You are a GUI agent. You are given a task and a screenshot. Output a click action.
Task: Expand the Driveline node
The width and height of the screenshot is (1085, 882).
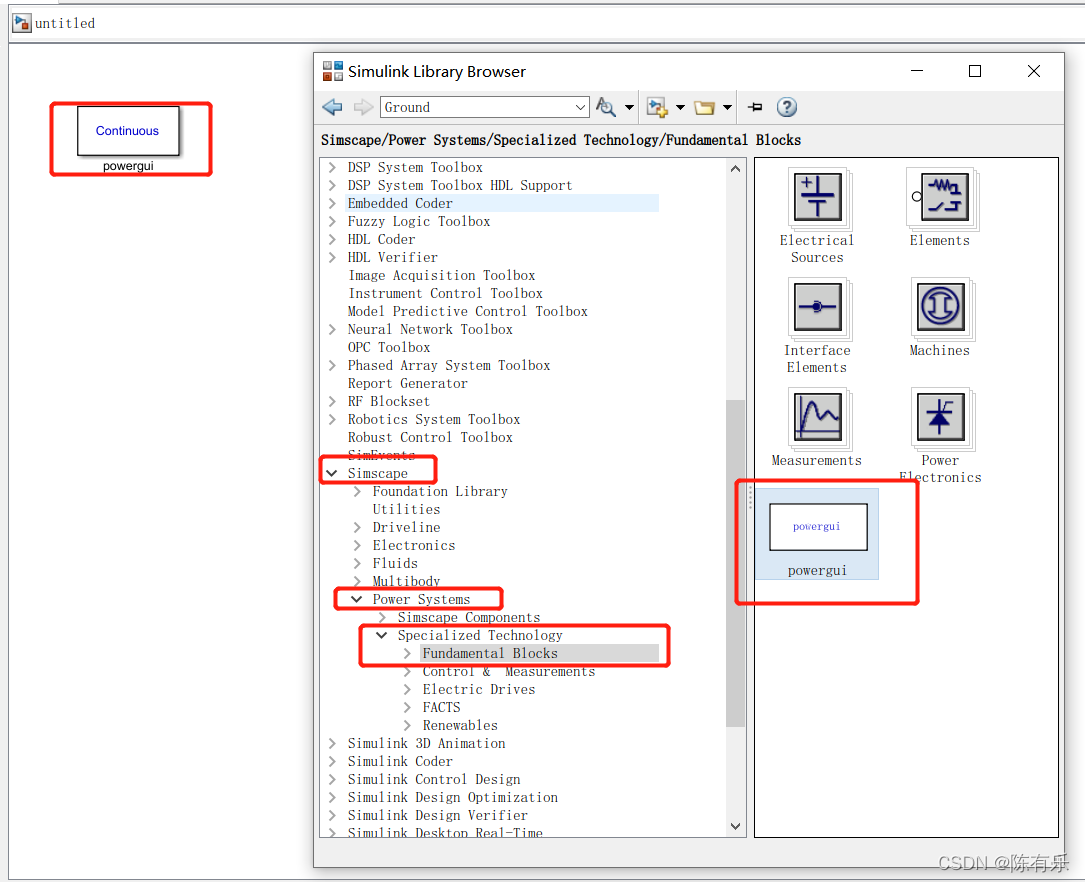(357, 527)
